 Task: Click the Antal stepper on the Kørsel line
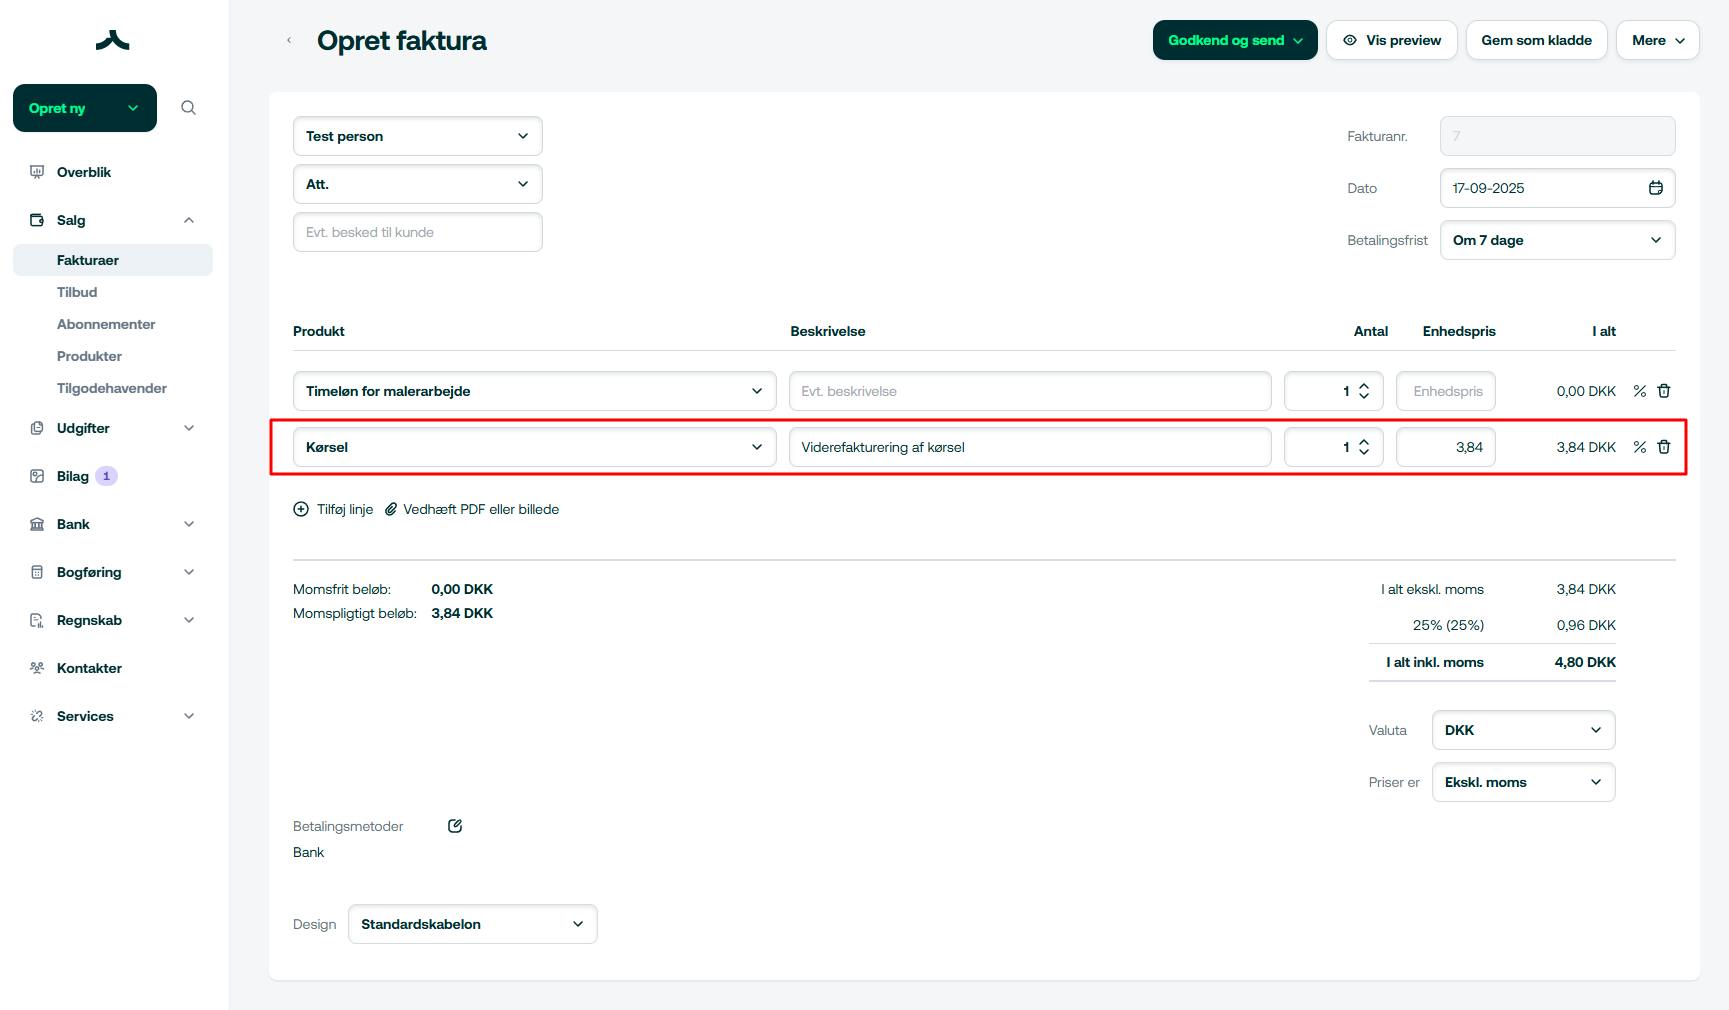pyautogui.click(x=1364, y=447)
